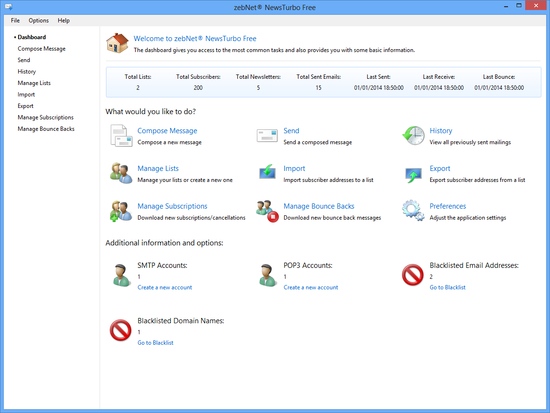Open the Compose Message dashboard link
This screenshot has width=550, height=413.
click(167, 131)
